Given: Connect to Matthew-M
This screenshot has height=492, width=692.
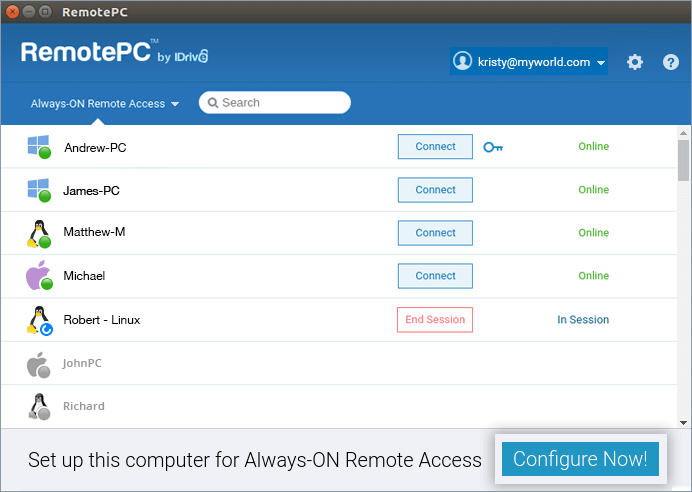Looking at the screenshot, I should (435, 233).
